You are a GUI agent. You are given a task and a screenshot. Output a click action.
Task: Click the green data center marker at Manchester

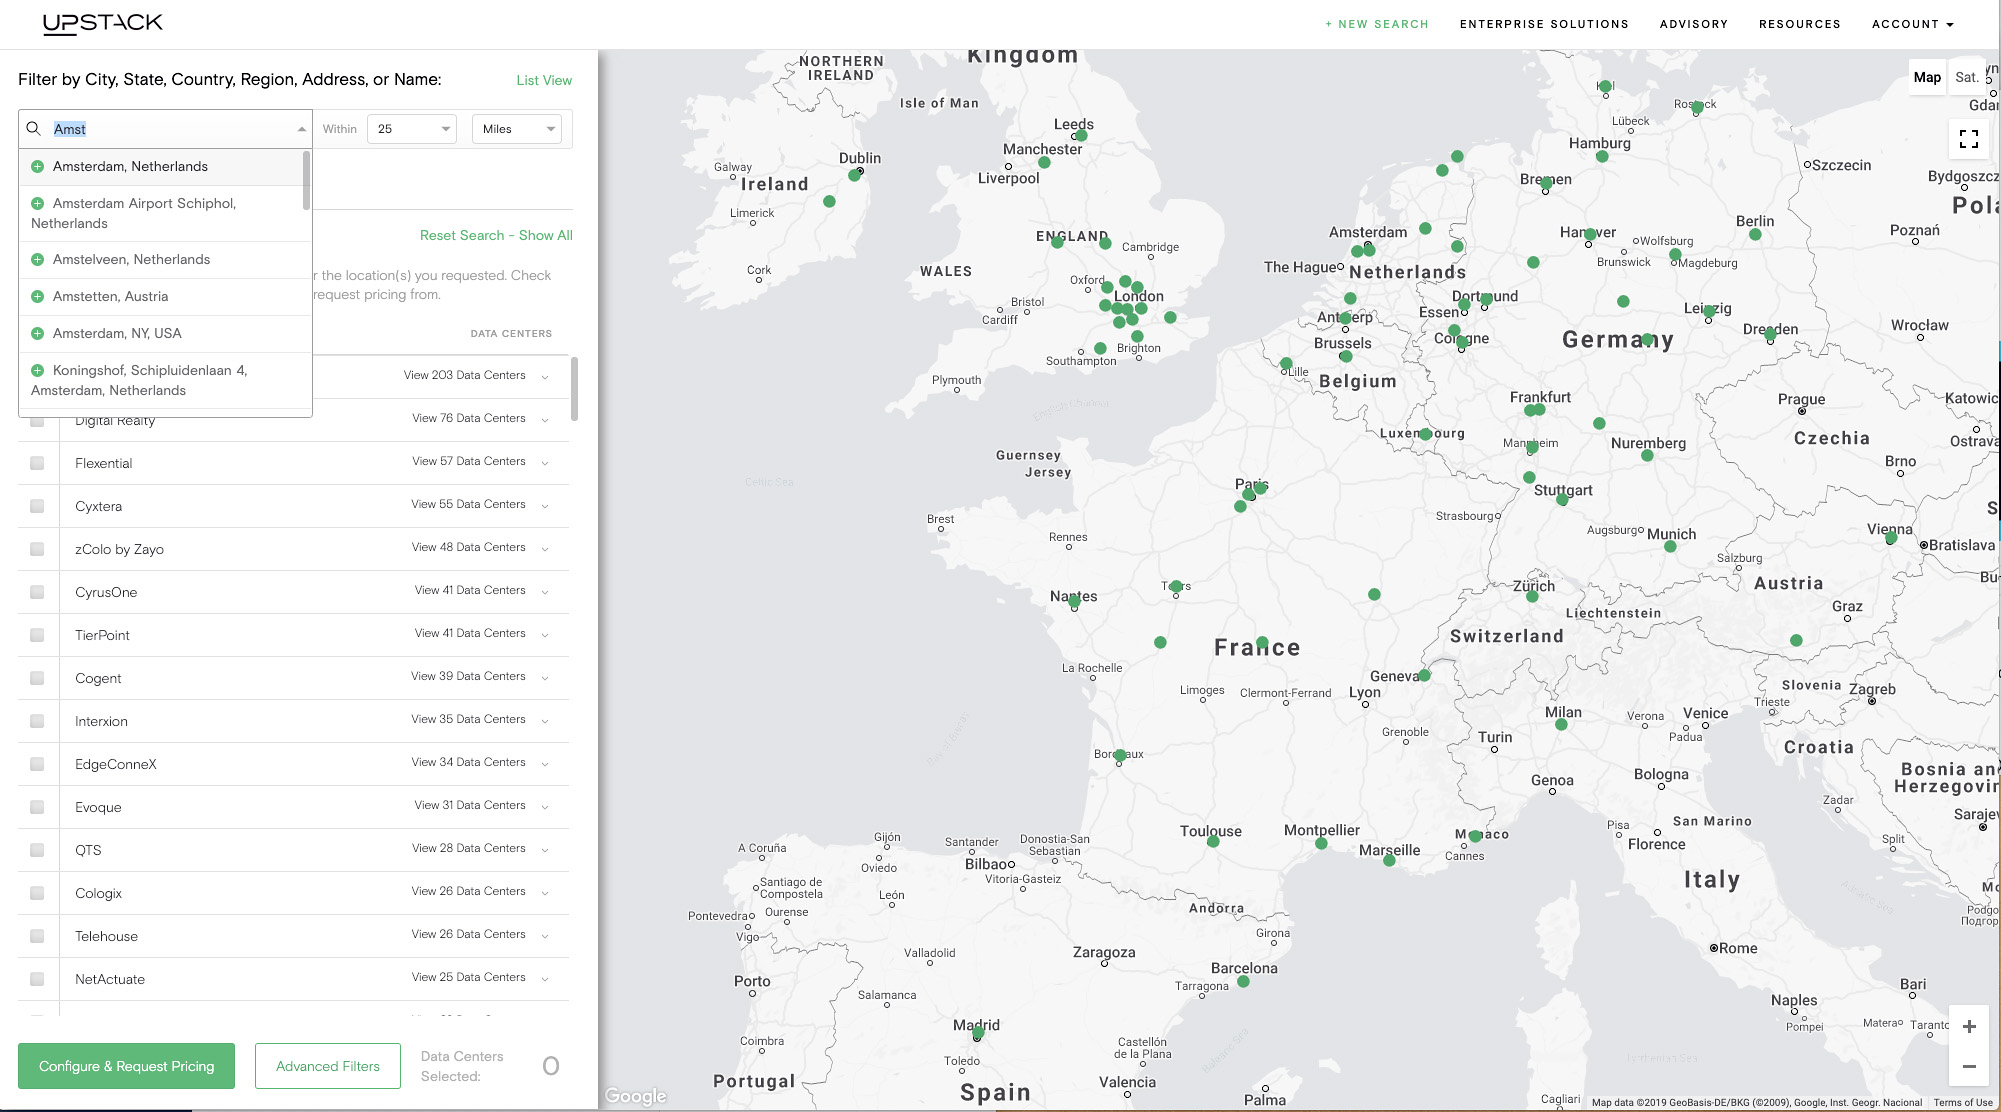[1044, 162]
